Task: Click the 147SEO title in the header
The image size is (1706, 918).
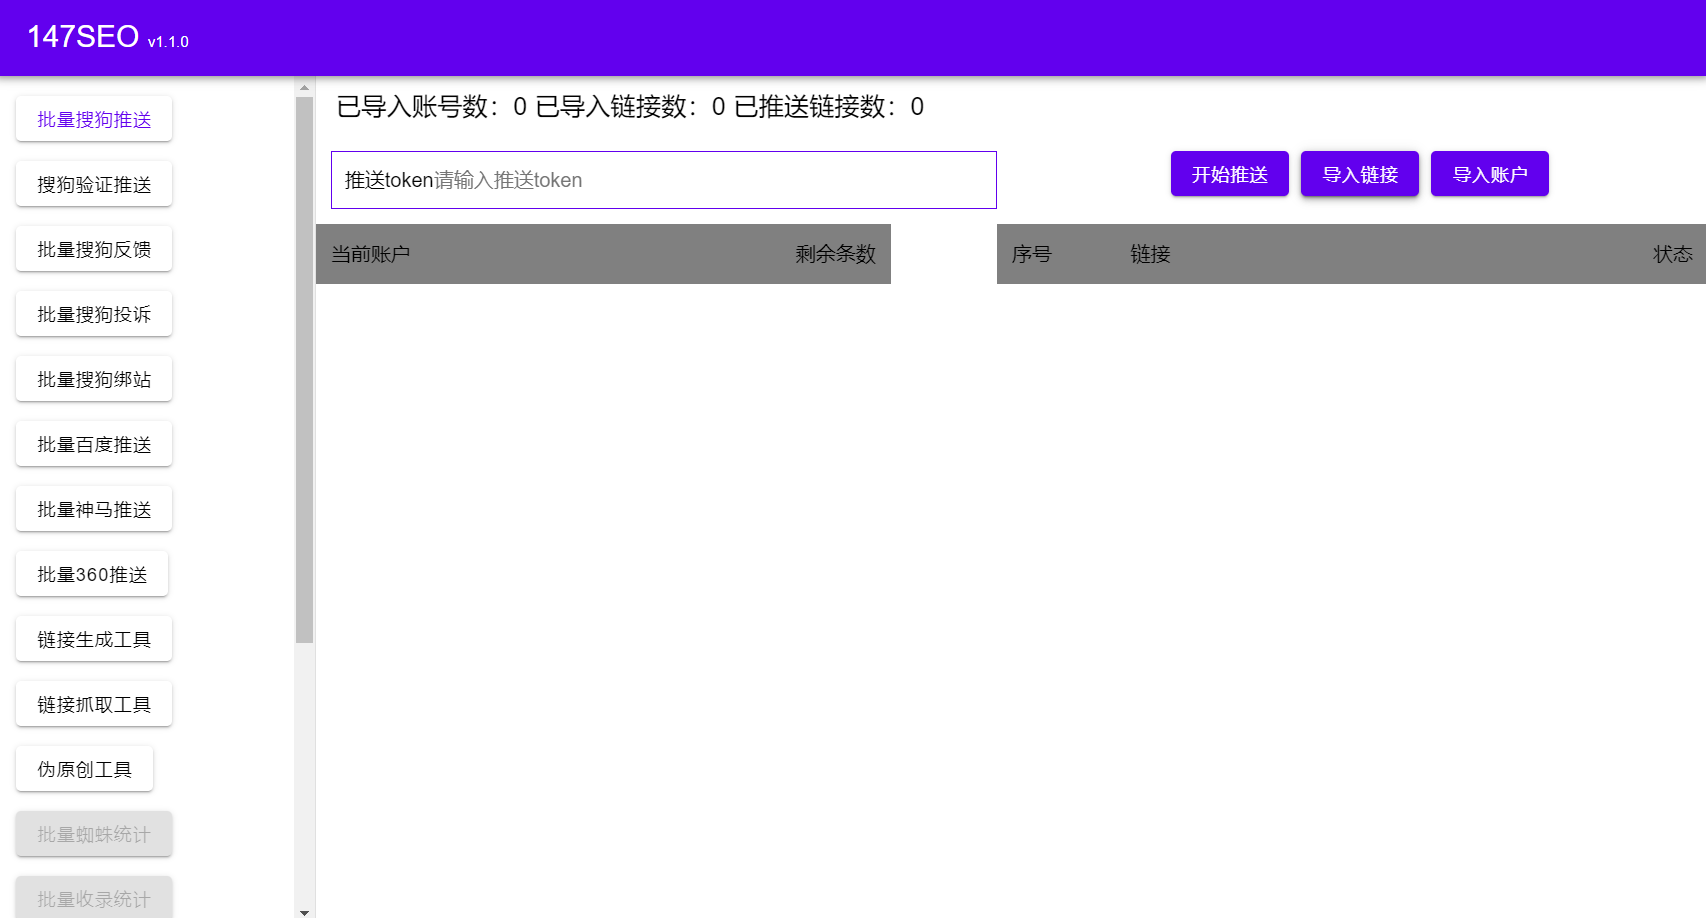Action: [83, 37]
